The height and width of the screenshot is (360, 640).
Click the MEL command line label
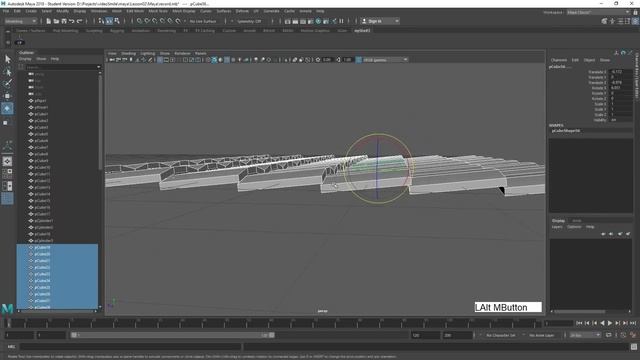pyautogui.click(x=11, y=347)
